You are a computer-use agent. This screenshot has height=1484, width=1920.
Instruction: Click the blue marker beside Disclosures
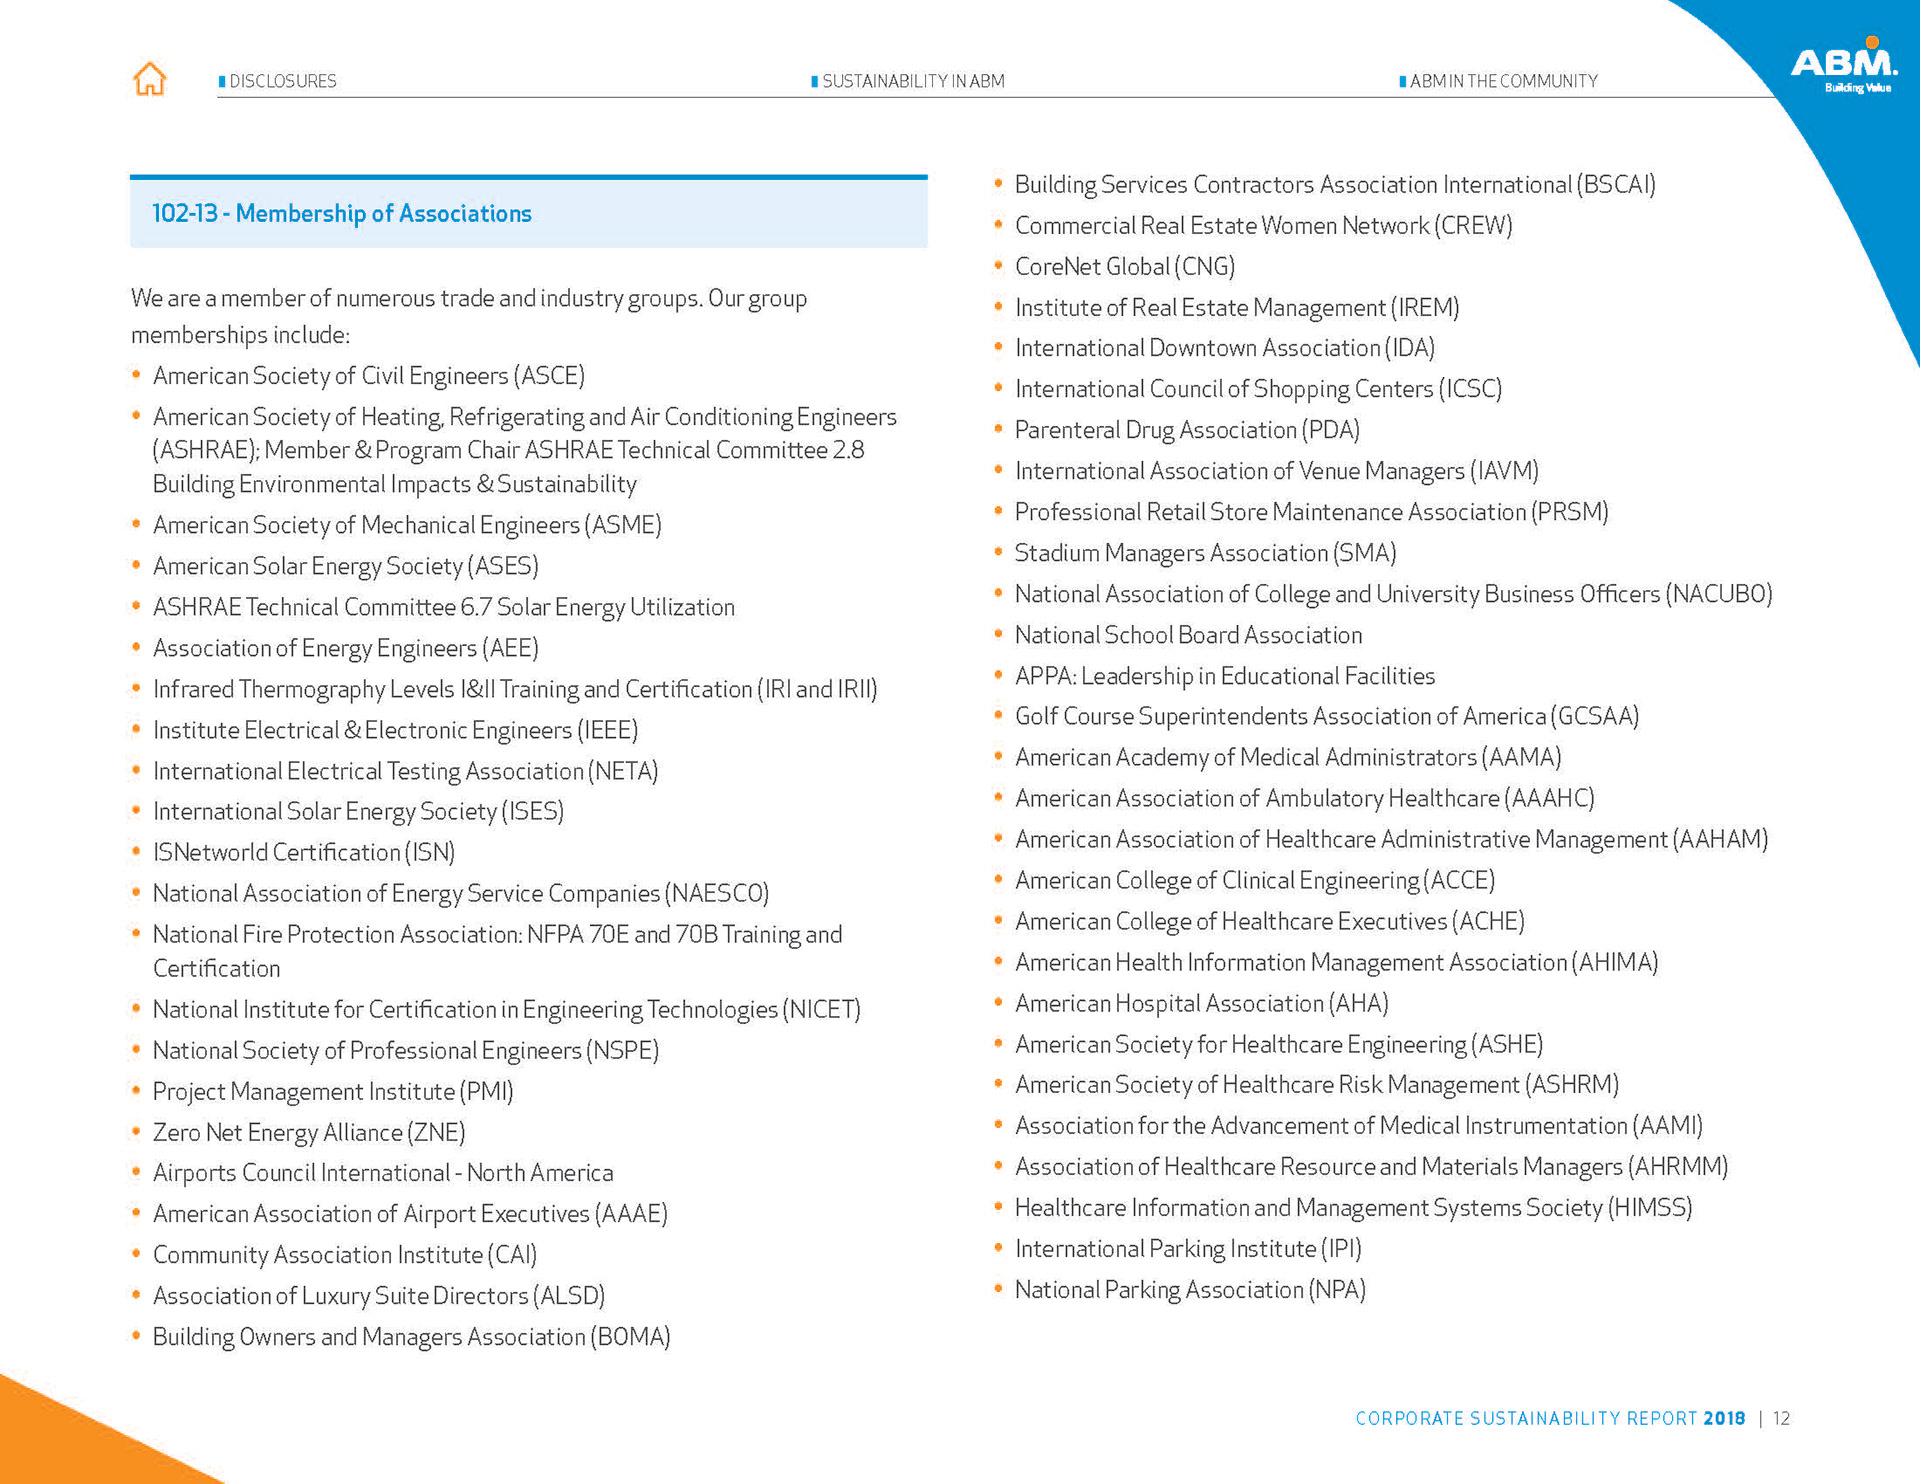[222, 81]
